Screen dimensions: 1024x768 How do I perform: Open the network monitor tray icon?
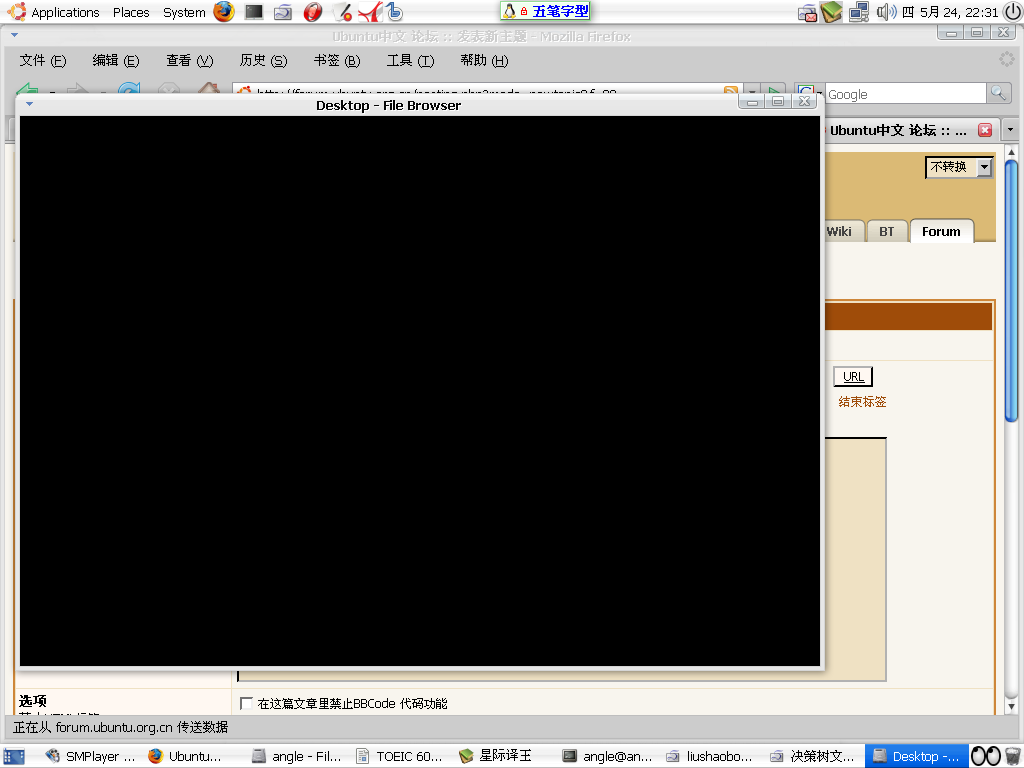[858, 12]
